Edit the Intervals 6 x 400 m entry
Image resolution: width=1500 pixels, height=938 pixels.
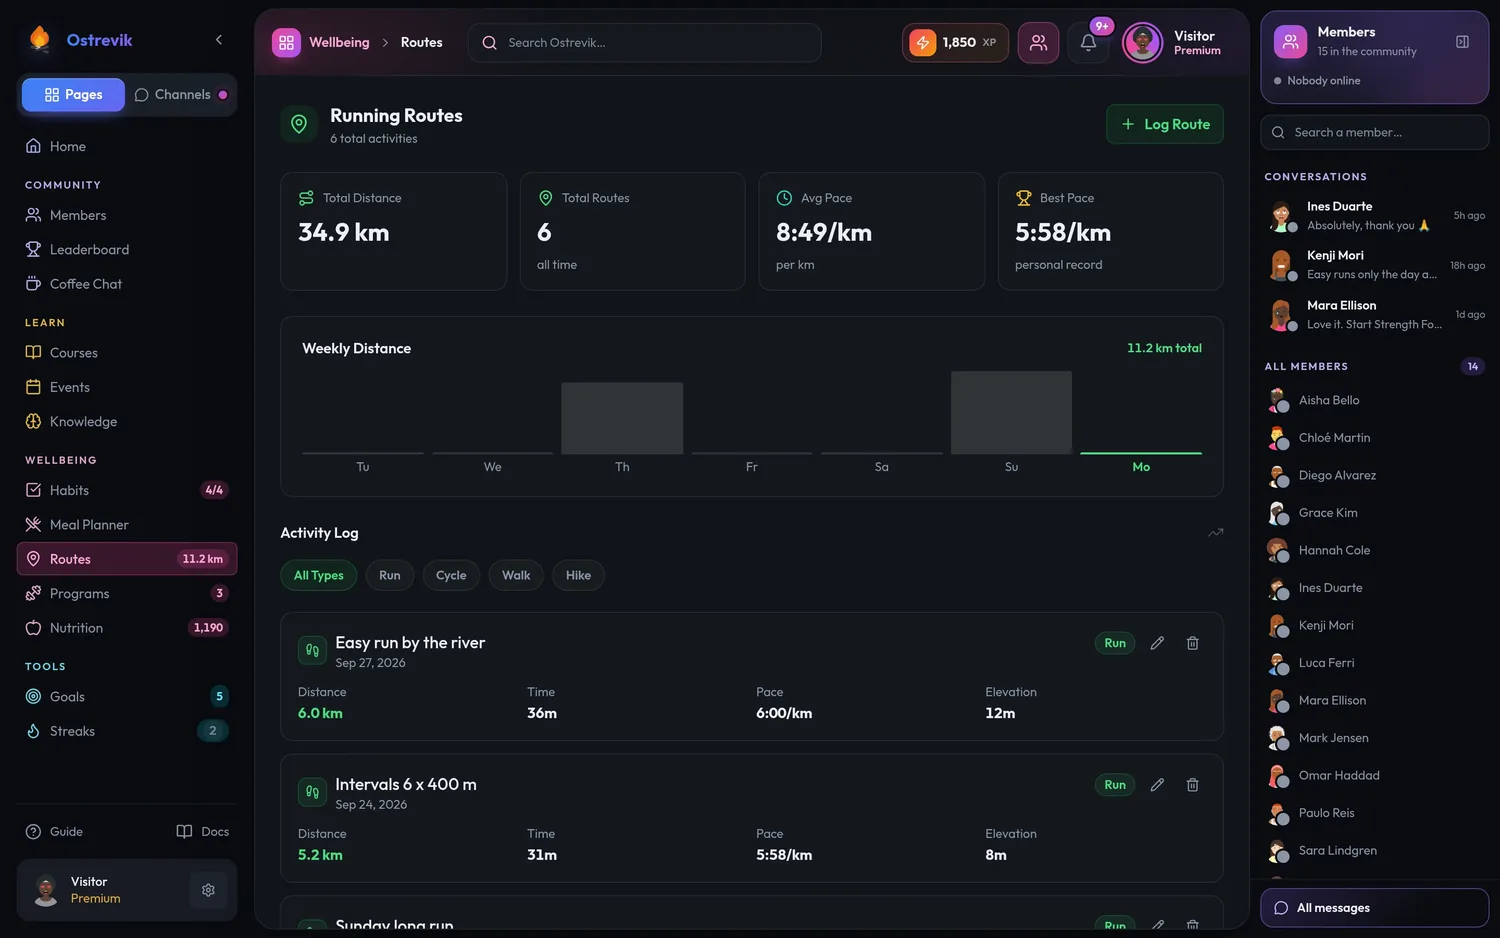click(x=1157, y=785)
